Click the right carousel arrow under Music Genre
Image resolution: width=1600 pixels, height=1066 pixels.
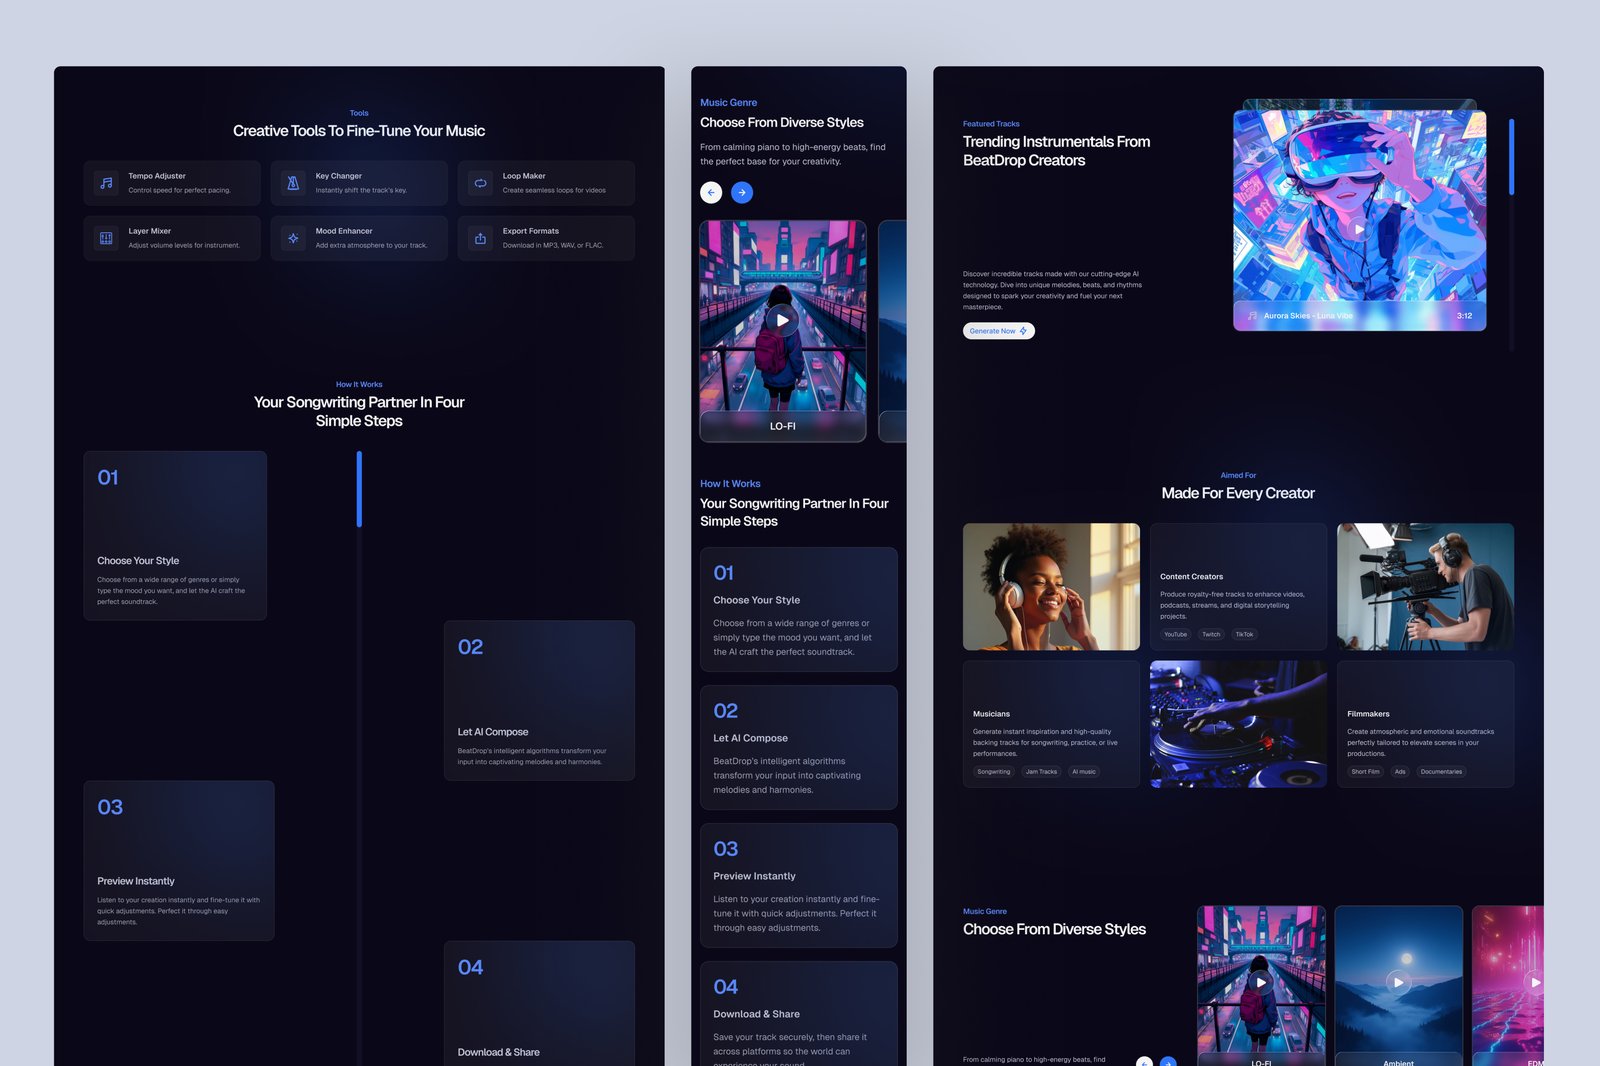tap(742, 192)
